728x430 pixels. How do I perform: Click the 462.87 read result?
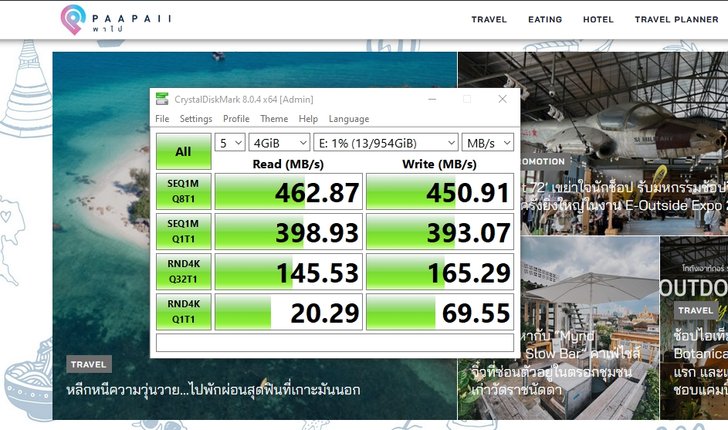pos(288,191)
